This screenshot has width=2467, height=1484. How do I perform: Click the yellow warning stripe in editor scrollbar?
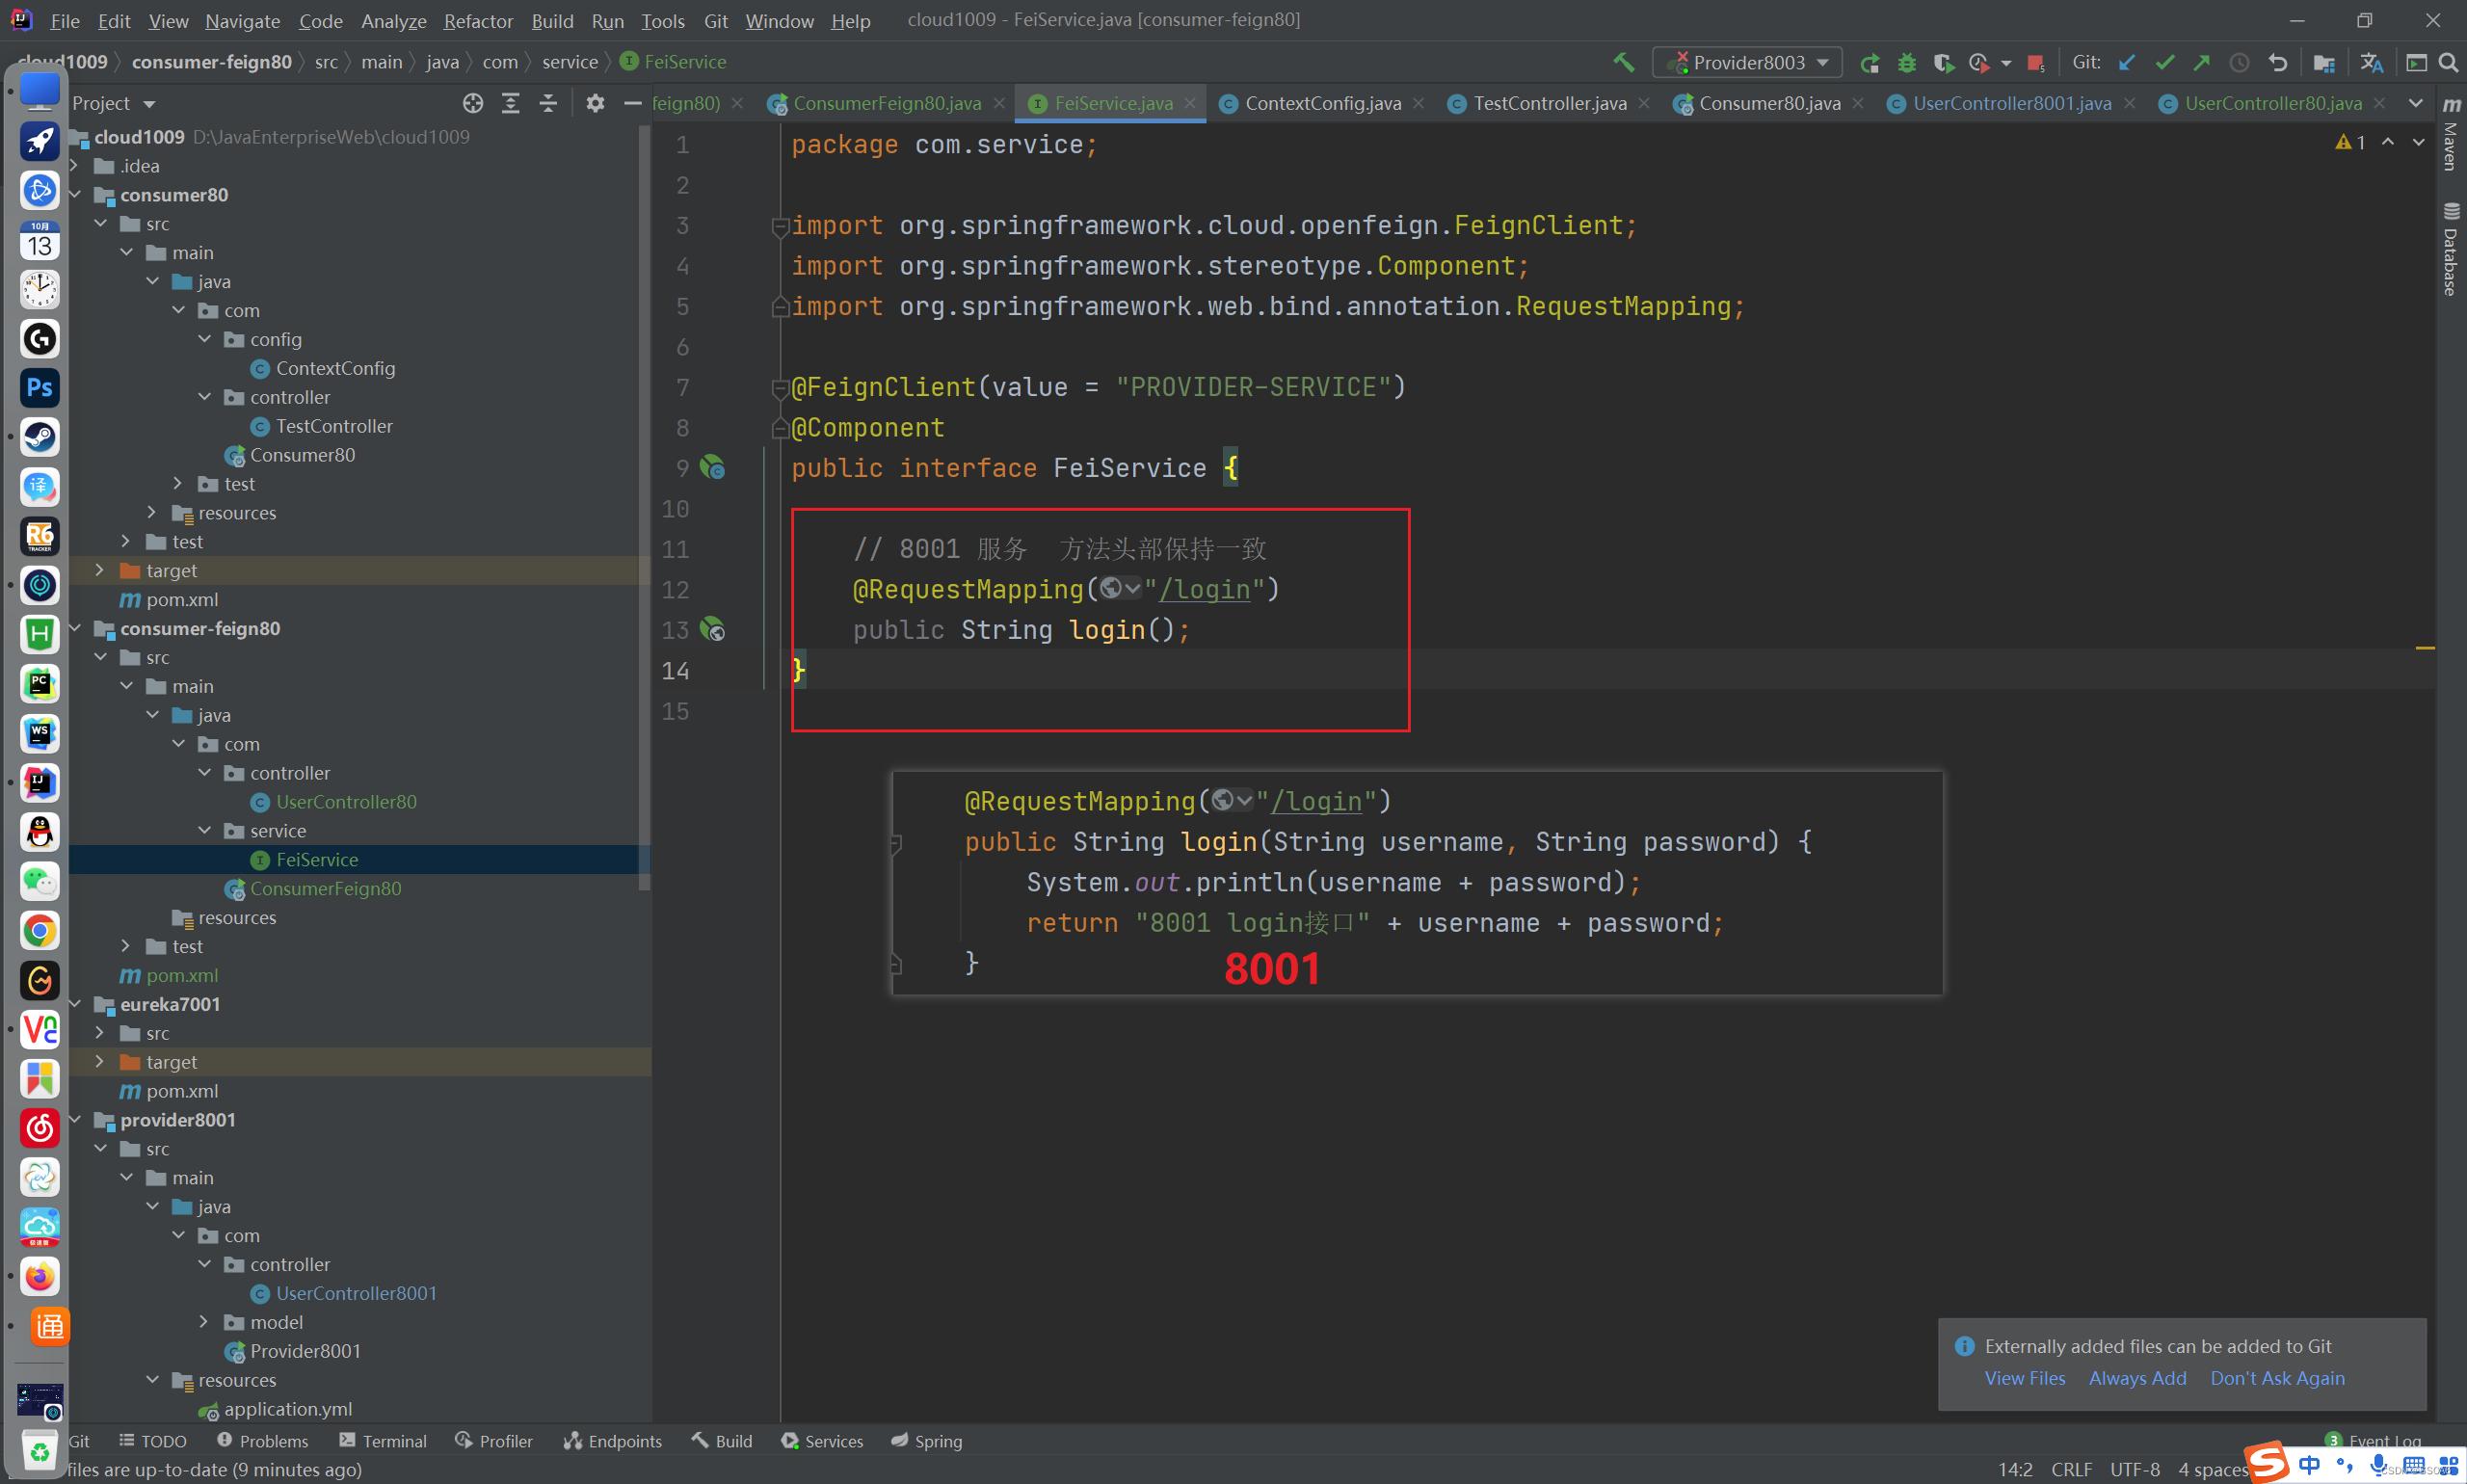tap(2424, 648)
